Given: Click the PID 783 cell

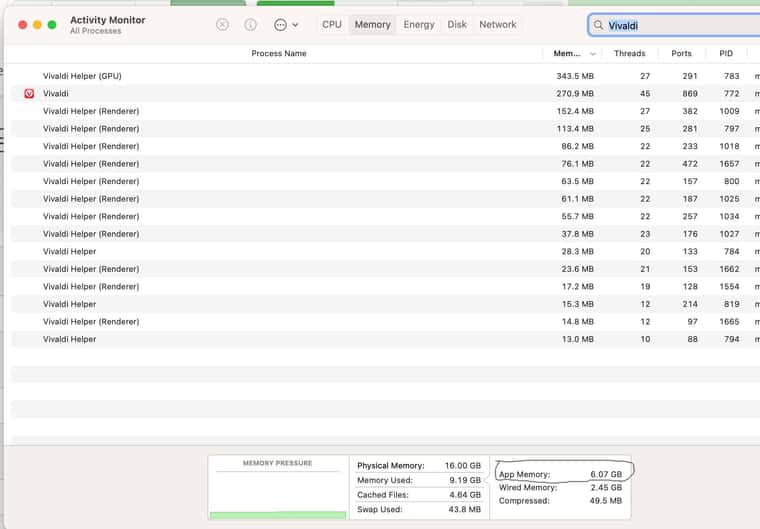Looking at the screenshot, I should coord(731,76).
